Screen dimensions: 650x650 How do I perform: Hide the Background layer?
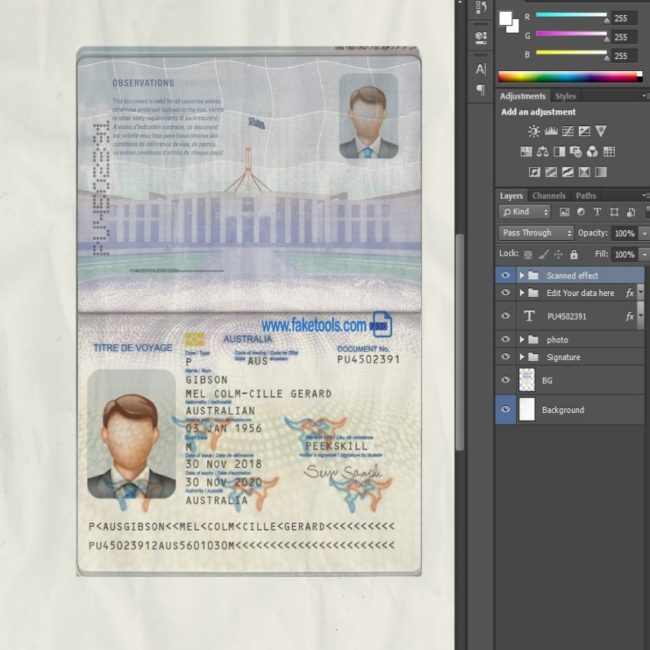tap(505, 410)
